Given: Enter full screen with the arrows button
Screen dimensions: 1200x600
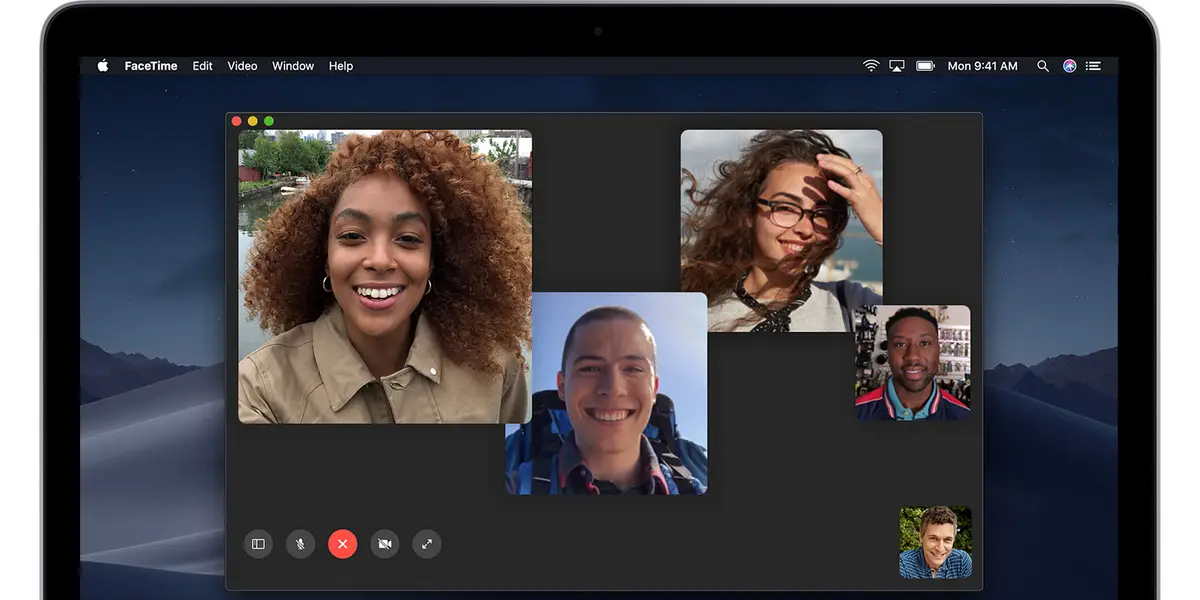Looking at the screenshot, I should [x=427, y=544].
